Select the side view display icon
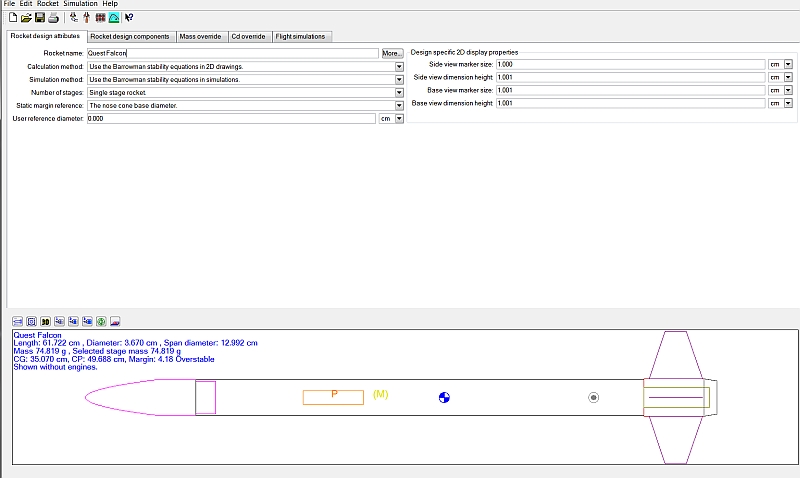800x478 pixels. 18,321
